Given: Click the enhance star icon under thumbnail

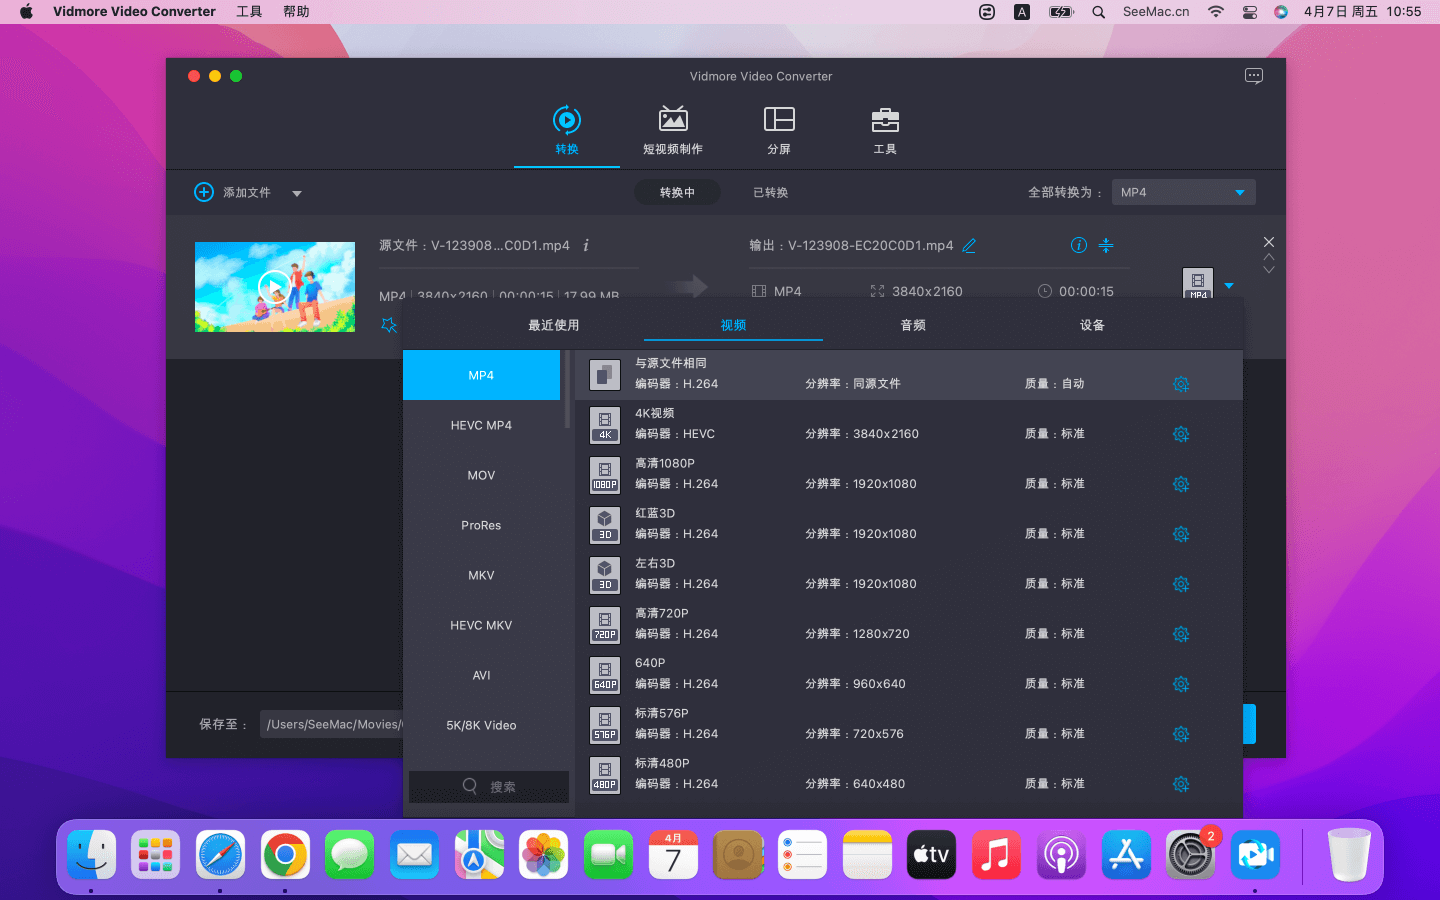Looking at the screenshot, I should click(x=389, y=325).
